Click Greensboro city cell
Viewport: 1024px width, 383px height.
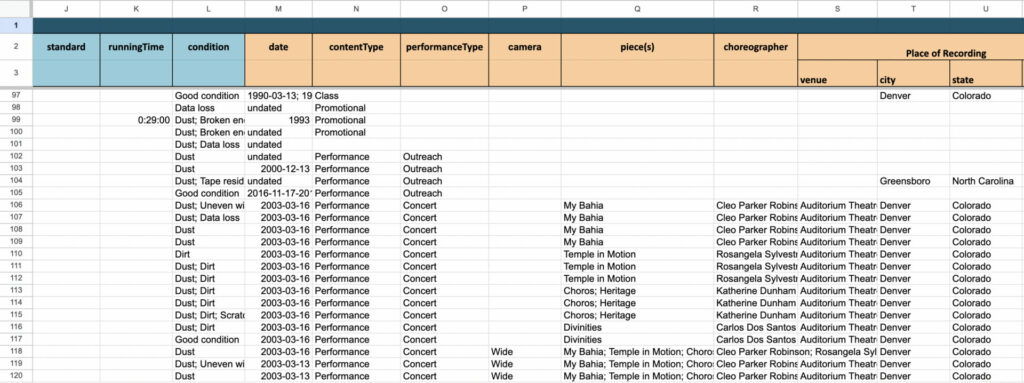point(913,181)
